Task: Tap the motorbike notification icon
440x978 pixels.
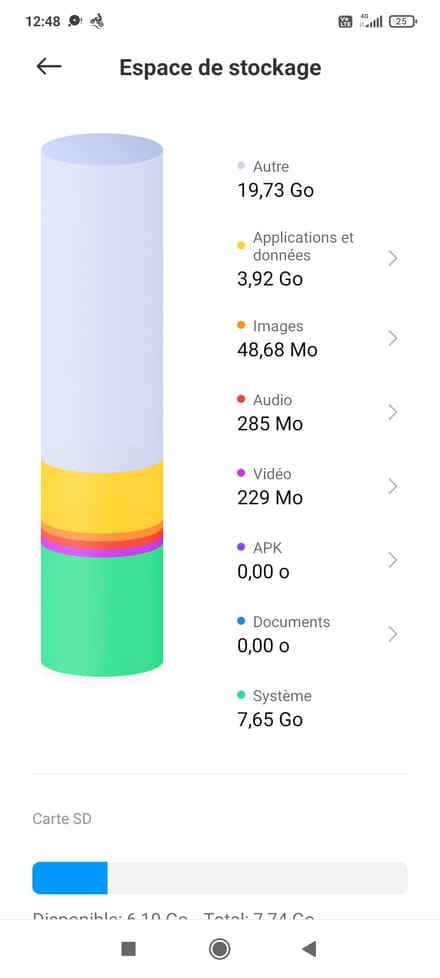Action: coord(96,21)
